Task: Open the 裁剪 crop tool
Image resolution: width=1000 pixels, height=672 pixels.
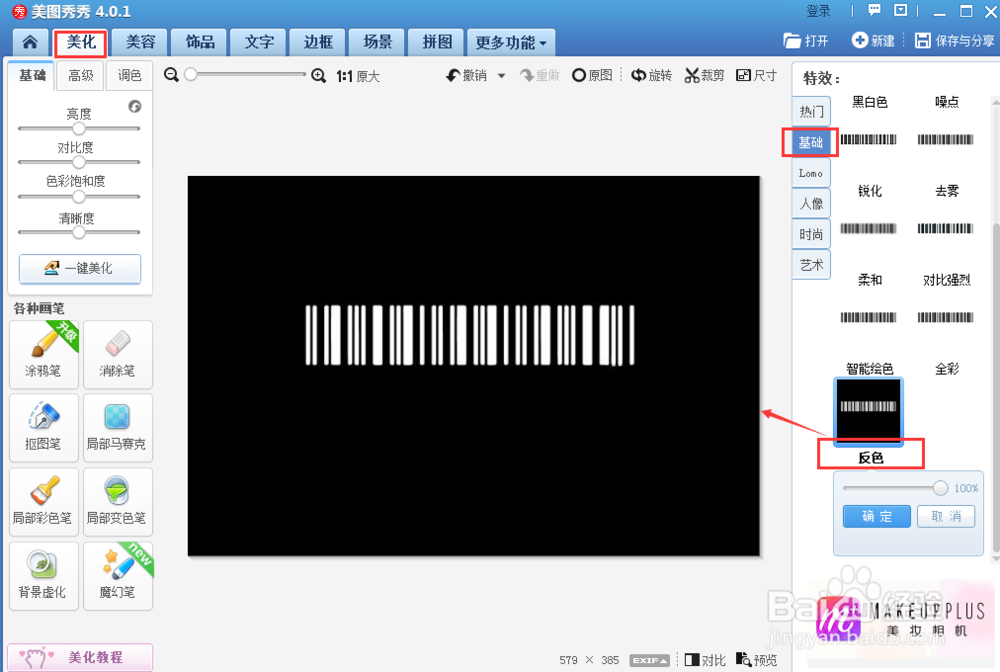Action: tap(704, 75)
